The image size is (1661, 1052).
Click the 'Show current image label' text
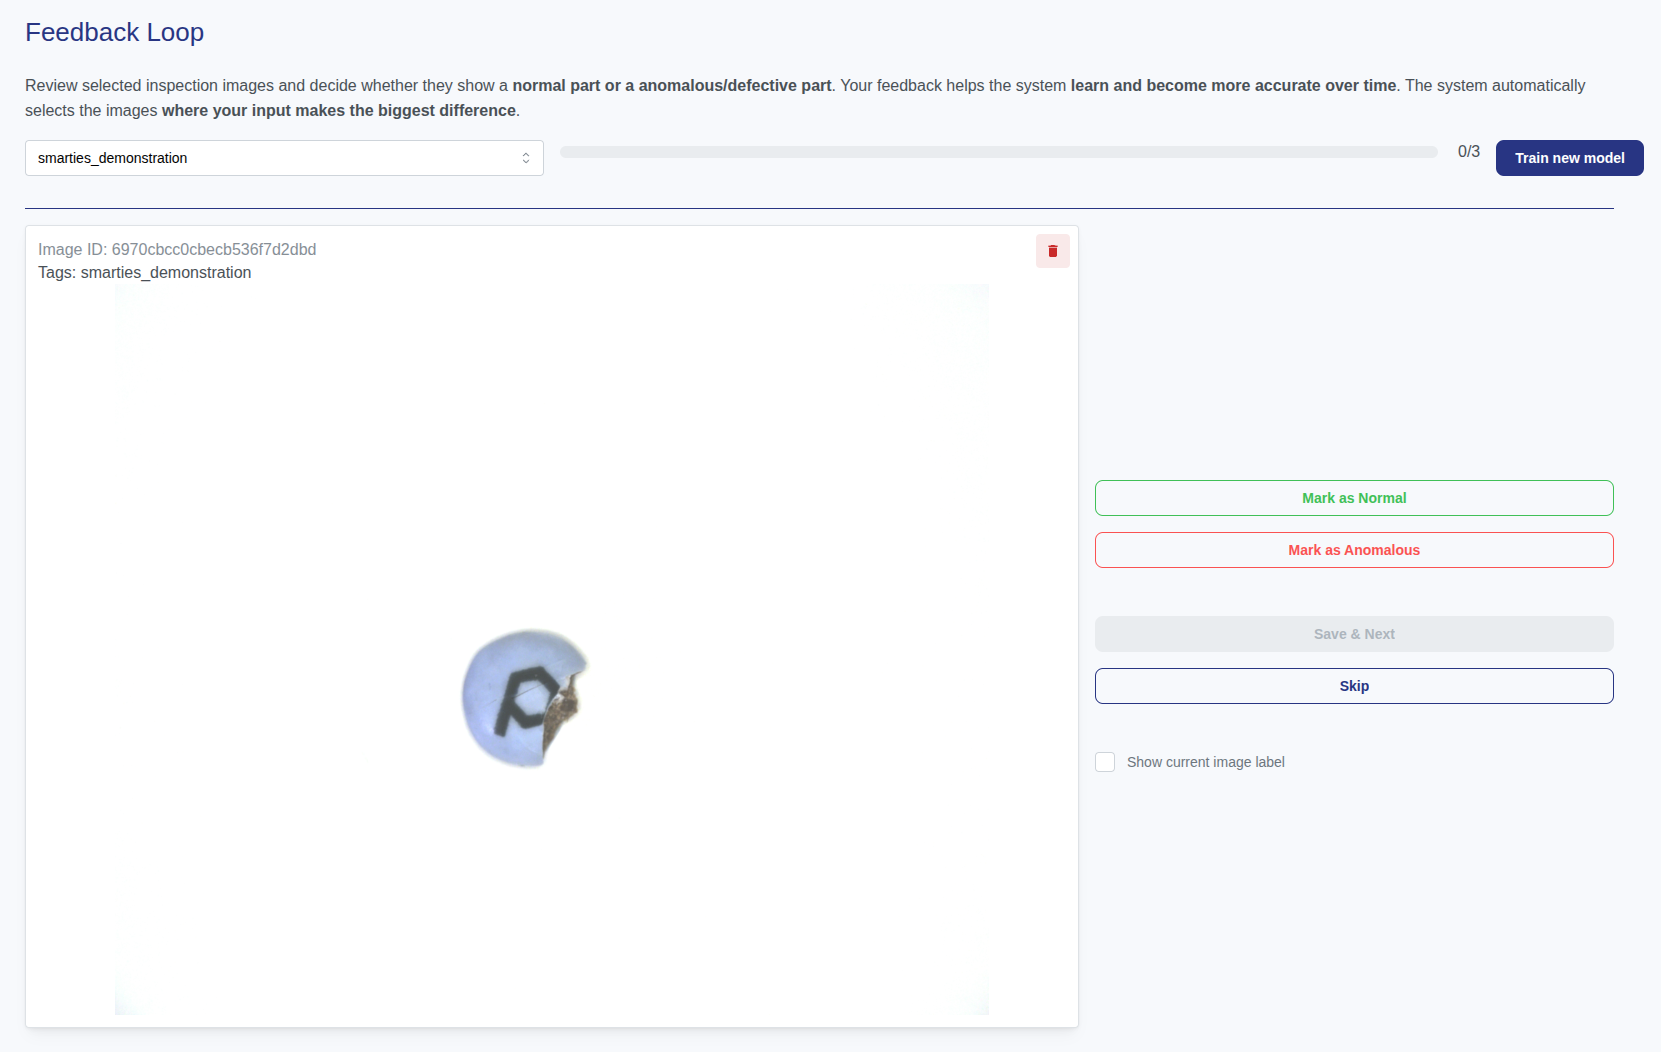point(1205,762)
